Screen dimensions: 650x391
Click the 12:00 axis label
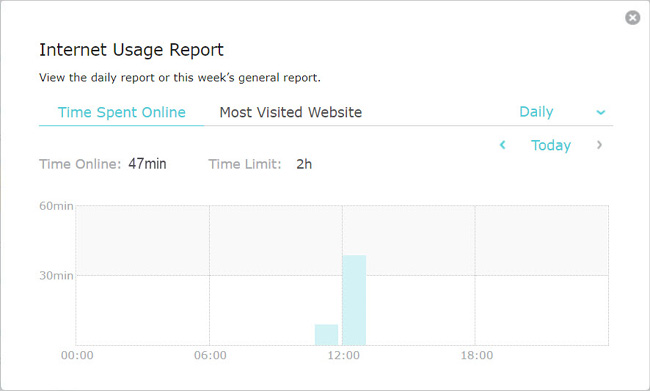pos(344,355)
